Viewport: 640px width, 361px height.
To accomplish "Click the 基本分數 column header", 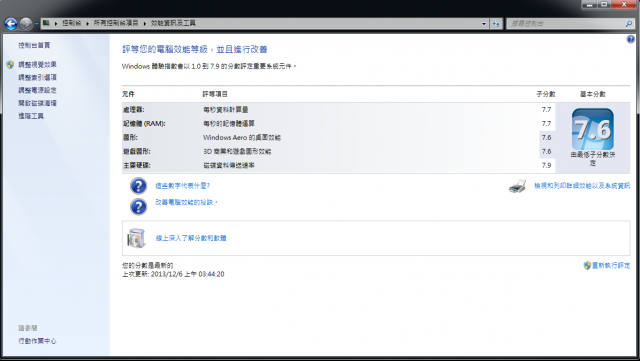I will pos(593,94).
